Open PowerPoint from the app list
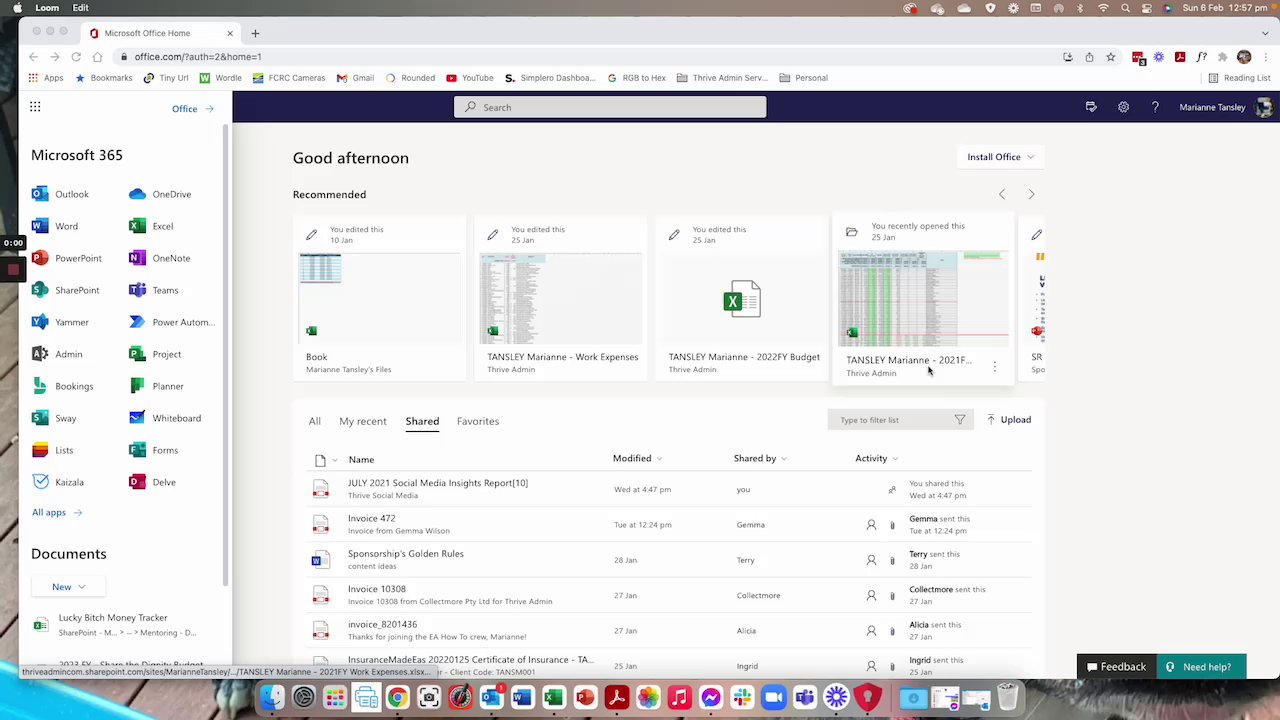 (x=67, y=258)
